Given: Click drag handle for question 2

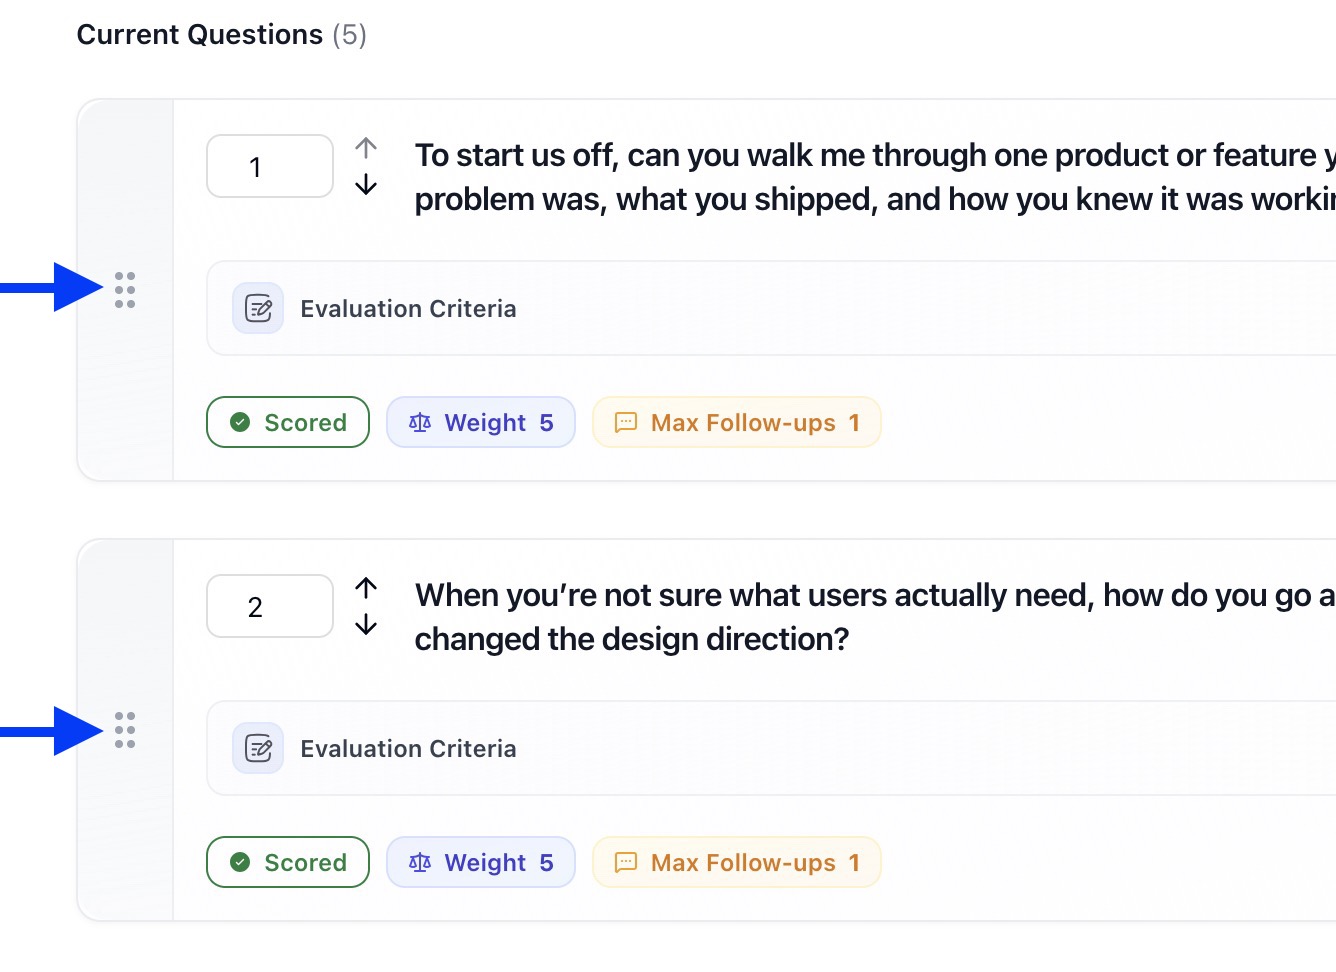Looking at the screenshot, I should [125, 730].
